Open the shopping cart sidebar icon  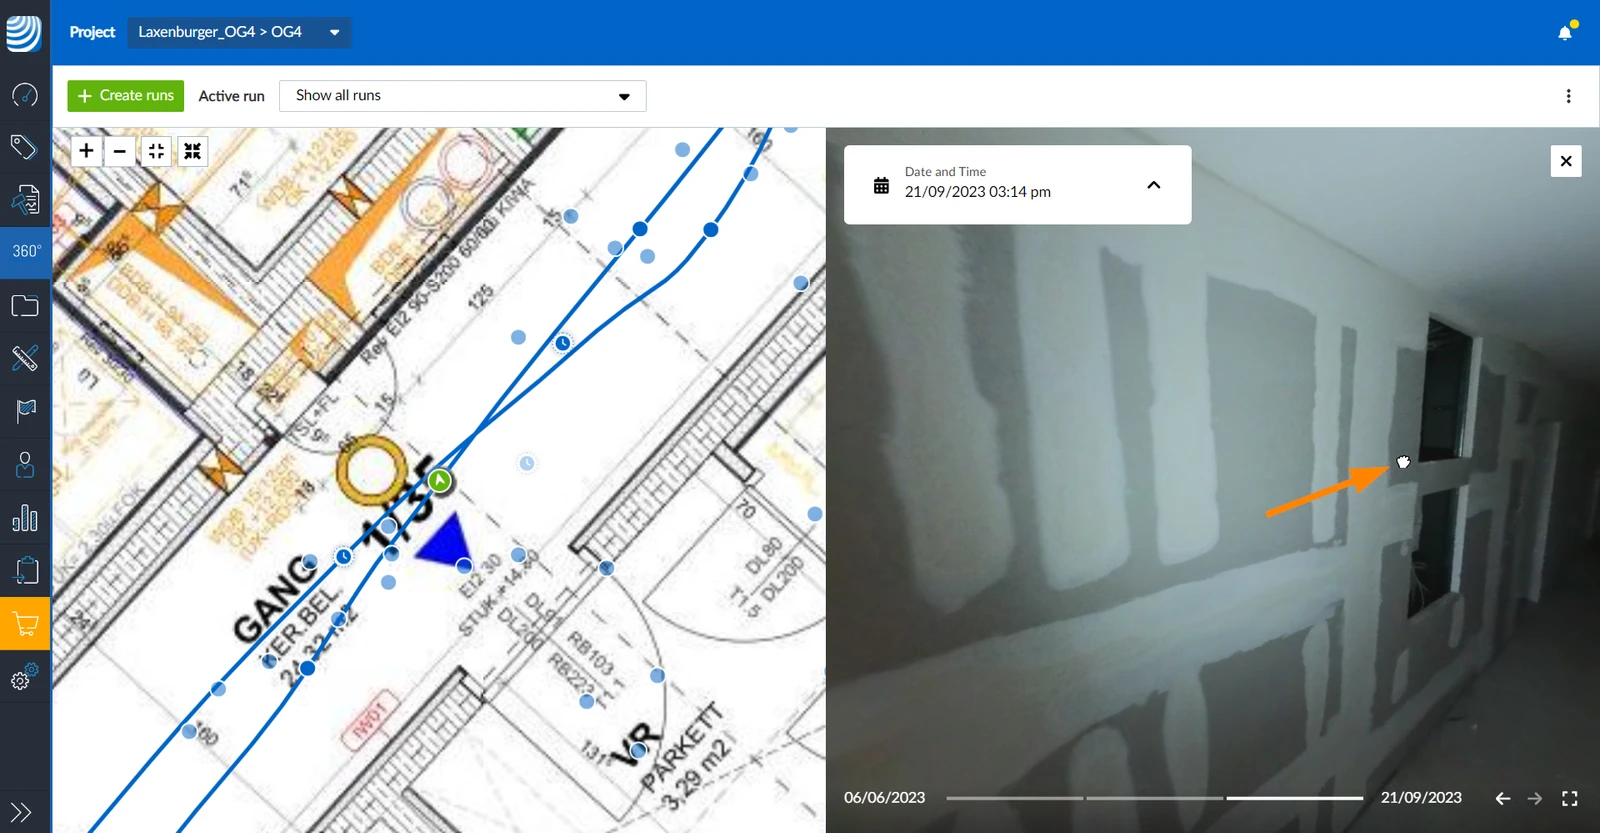25,624
